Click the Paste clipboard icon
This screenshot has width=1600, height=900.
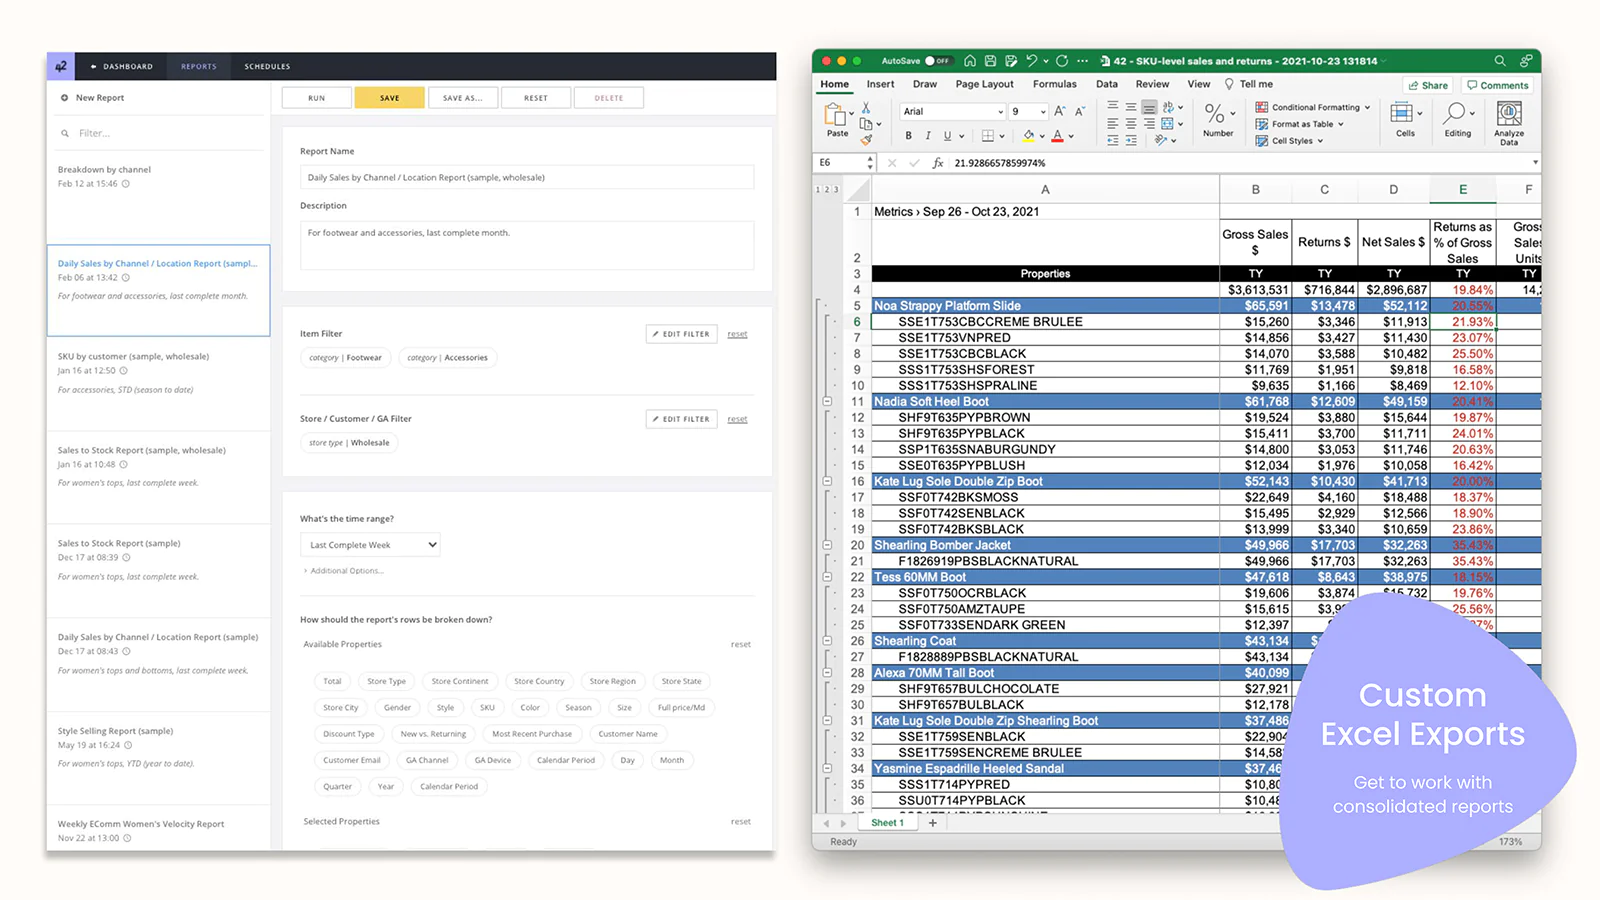pyautogui.click(x=835, y=115)
